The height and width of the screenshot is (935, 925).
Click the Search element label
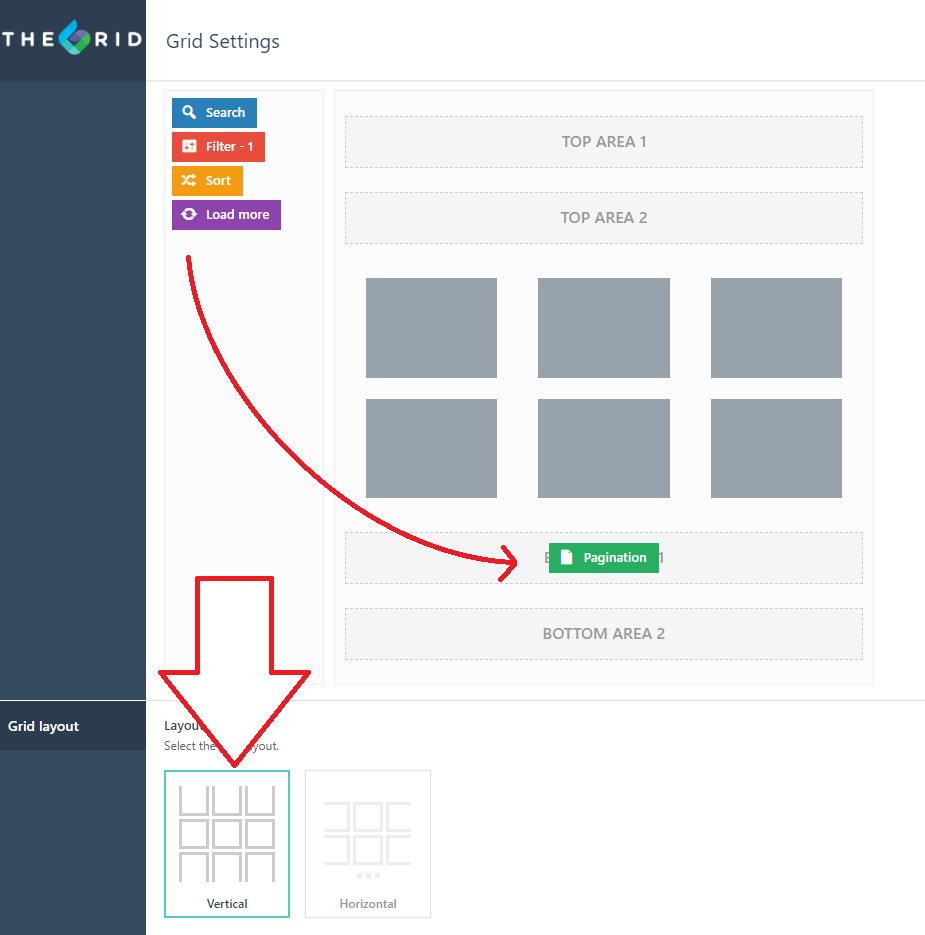tap(225, 113)
